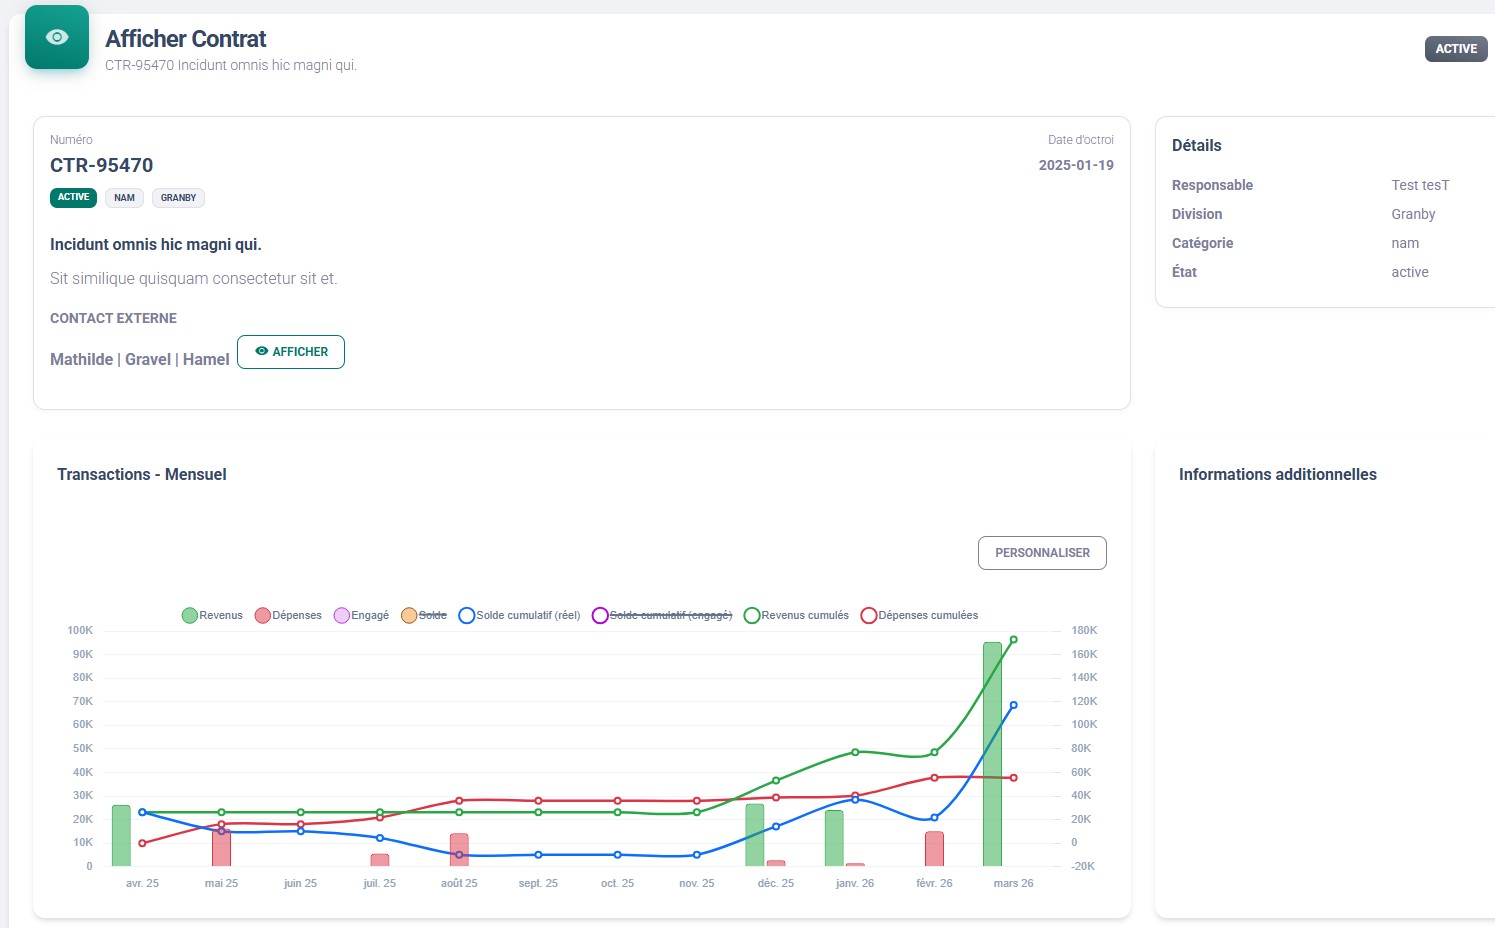Click the mars 26 revenue bar
The image size is (1495, 928).
pos(992,754)
